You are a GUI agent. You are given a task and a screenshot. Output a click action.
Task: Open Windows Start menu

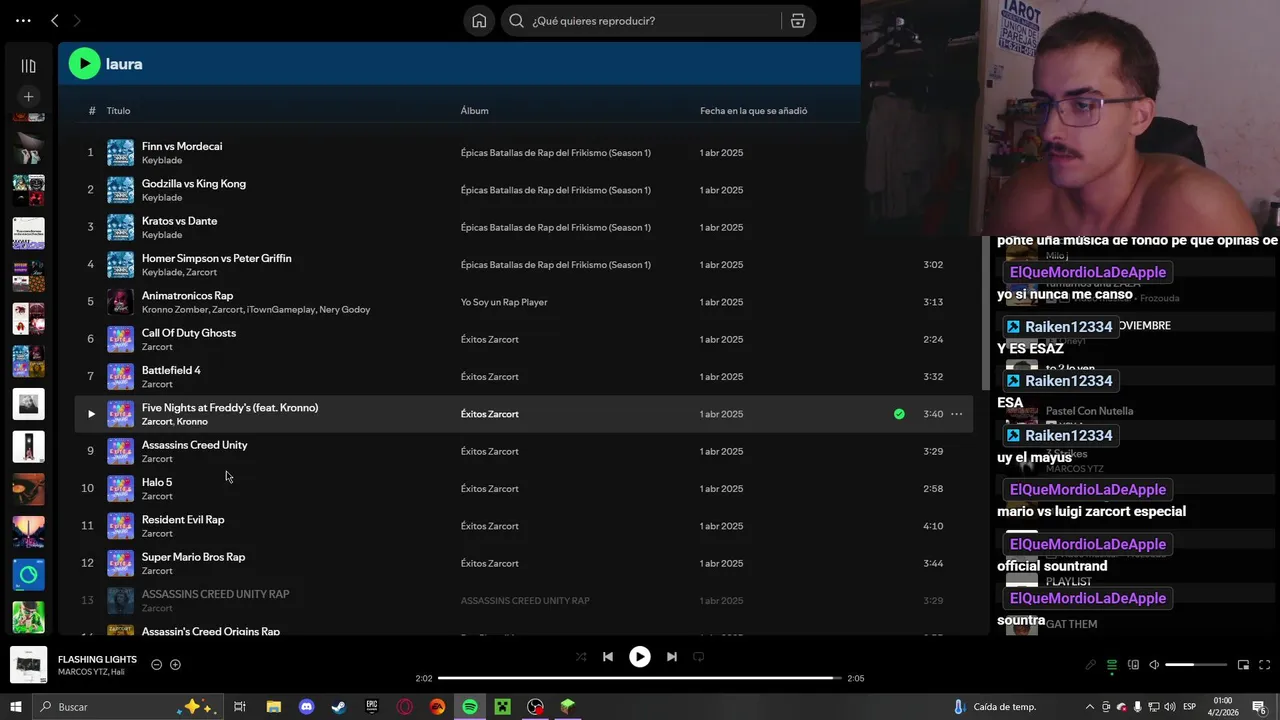(15, 707)
